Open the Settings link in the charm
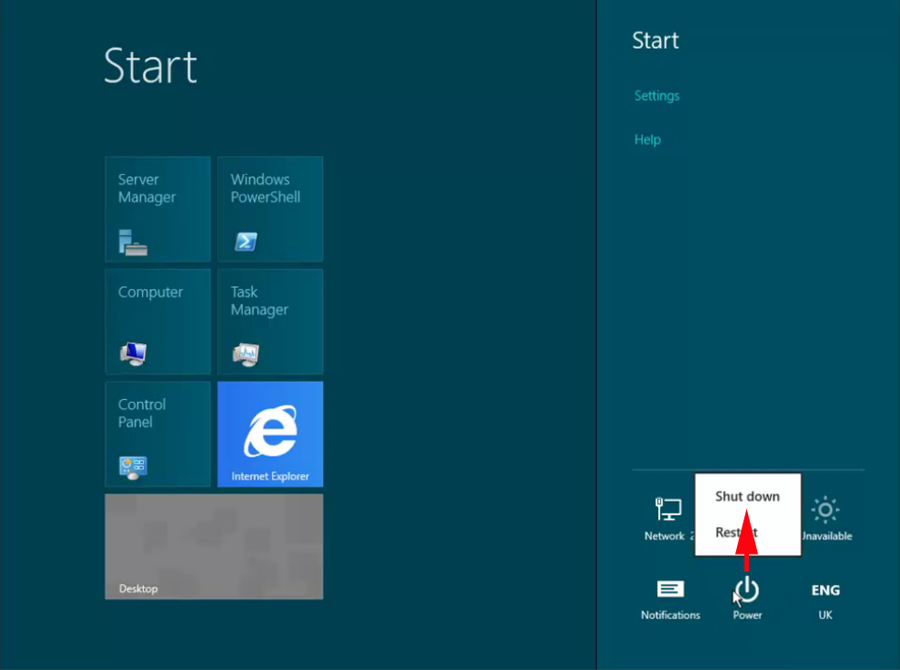Viewport: 900px width, 670px height. 657,96
